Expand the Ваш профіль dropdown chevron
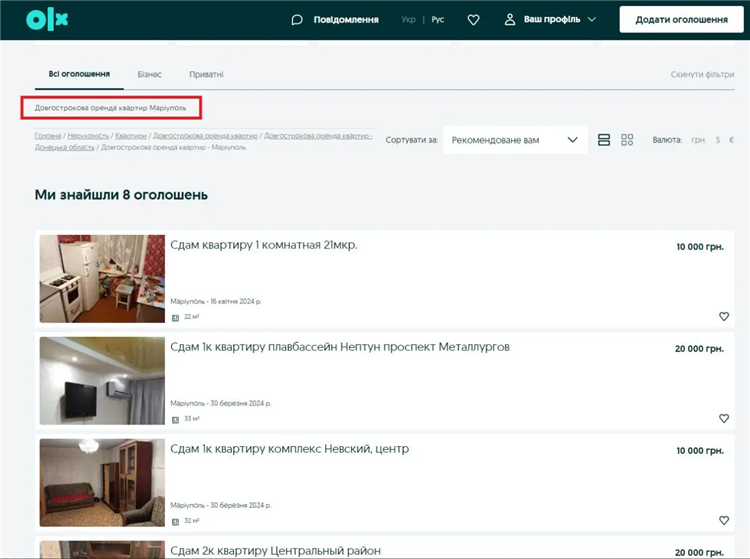This screenshot has width=750, height=559. click(x=592, y=20)
